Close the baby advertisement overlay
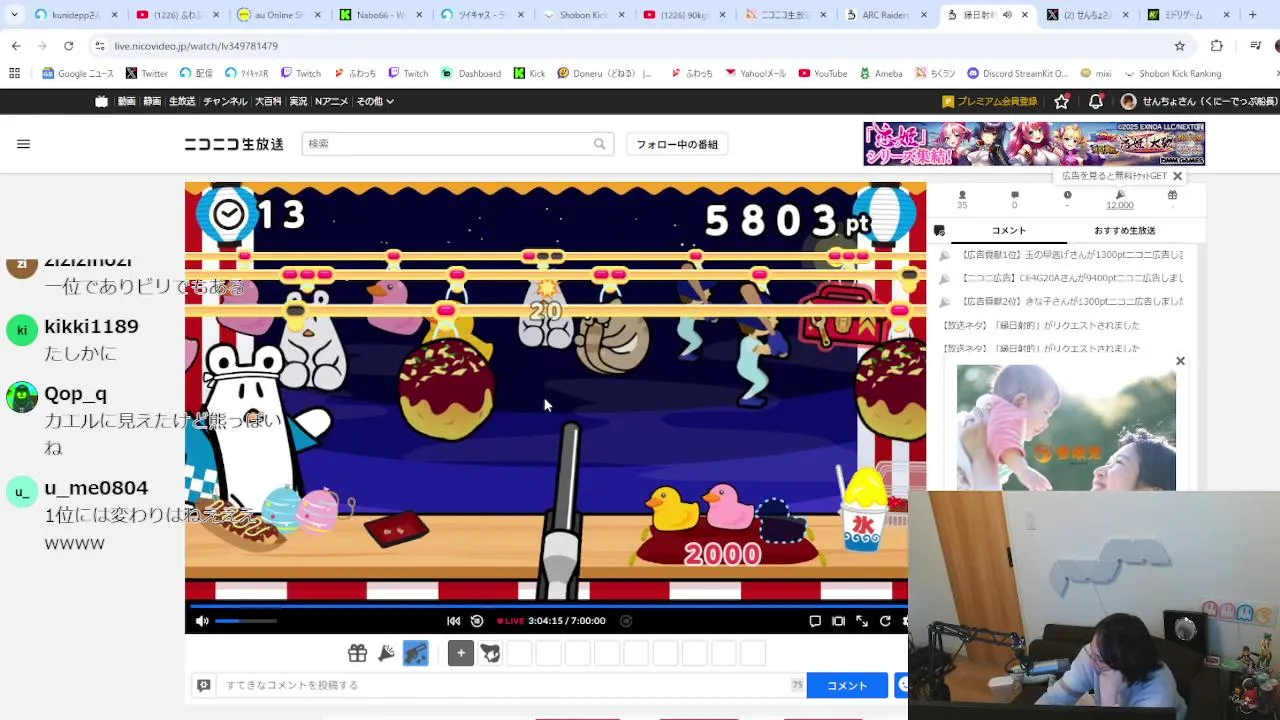 click(1180, 361)
